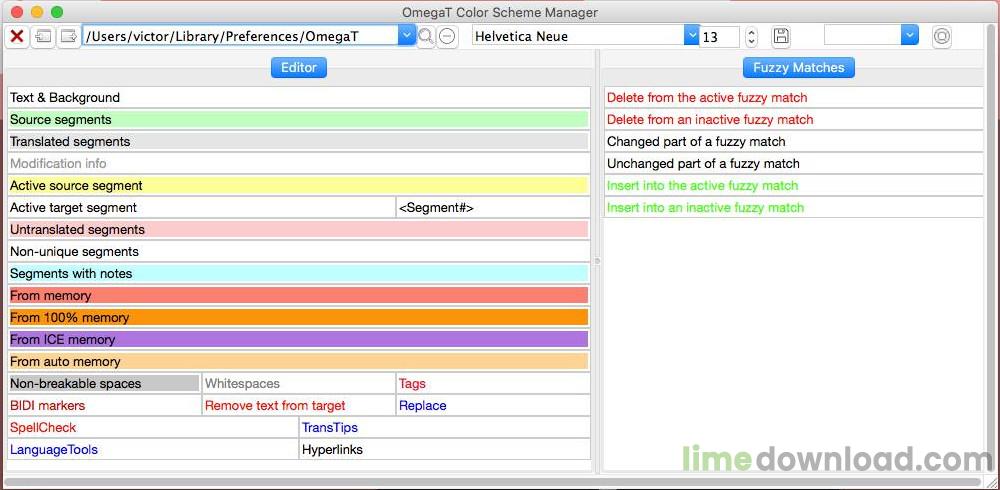Click the export scheme icon

pyautogui.click(x=68, y=36)
